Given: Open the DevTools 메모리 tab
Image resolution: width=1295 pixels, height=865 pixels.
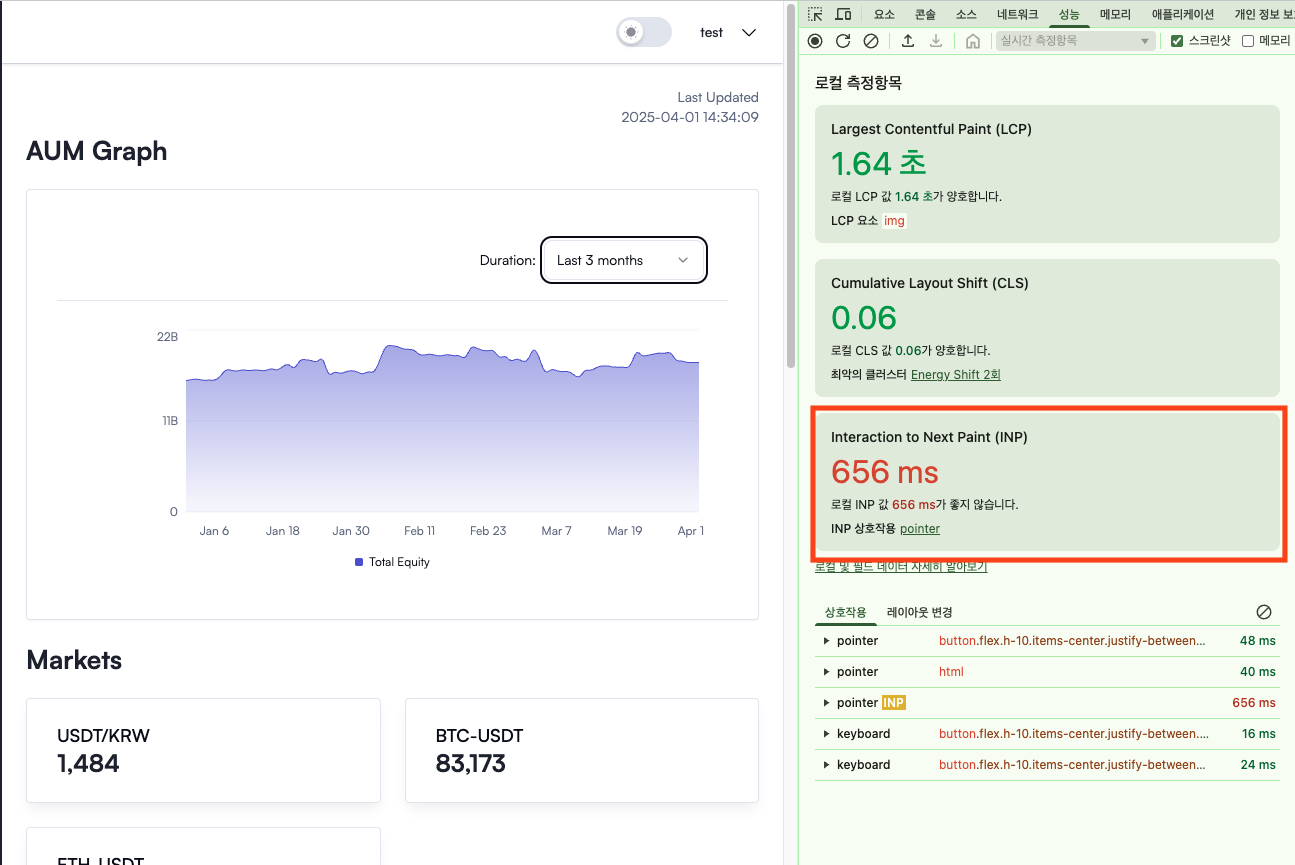Looking at the screenshot, I should [1115, 14].
